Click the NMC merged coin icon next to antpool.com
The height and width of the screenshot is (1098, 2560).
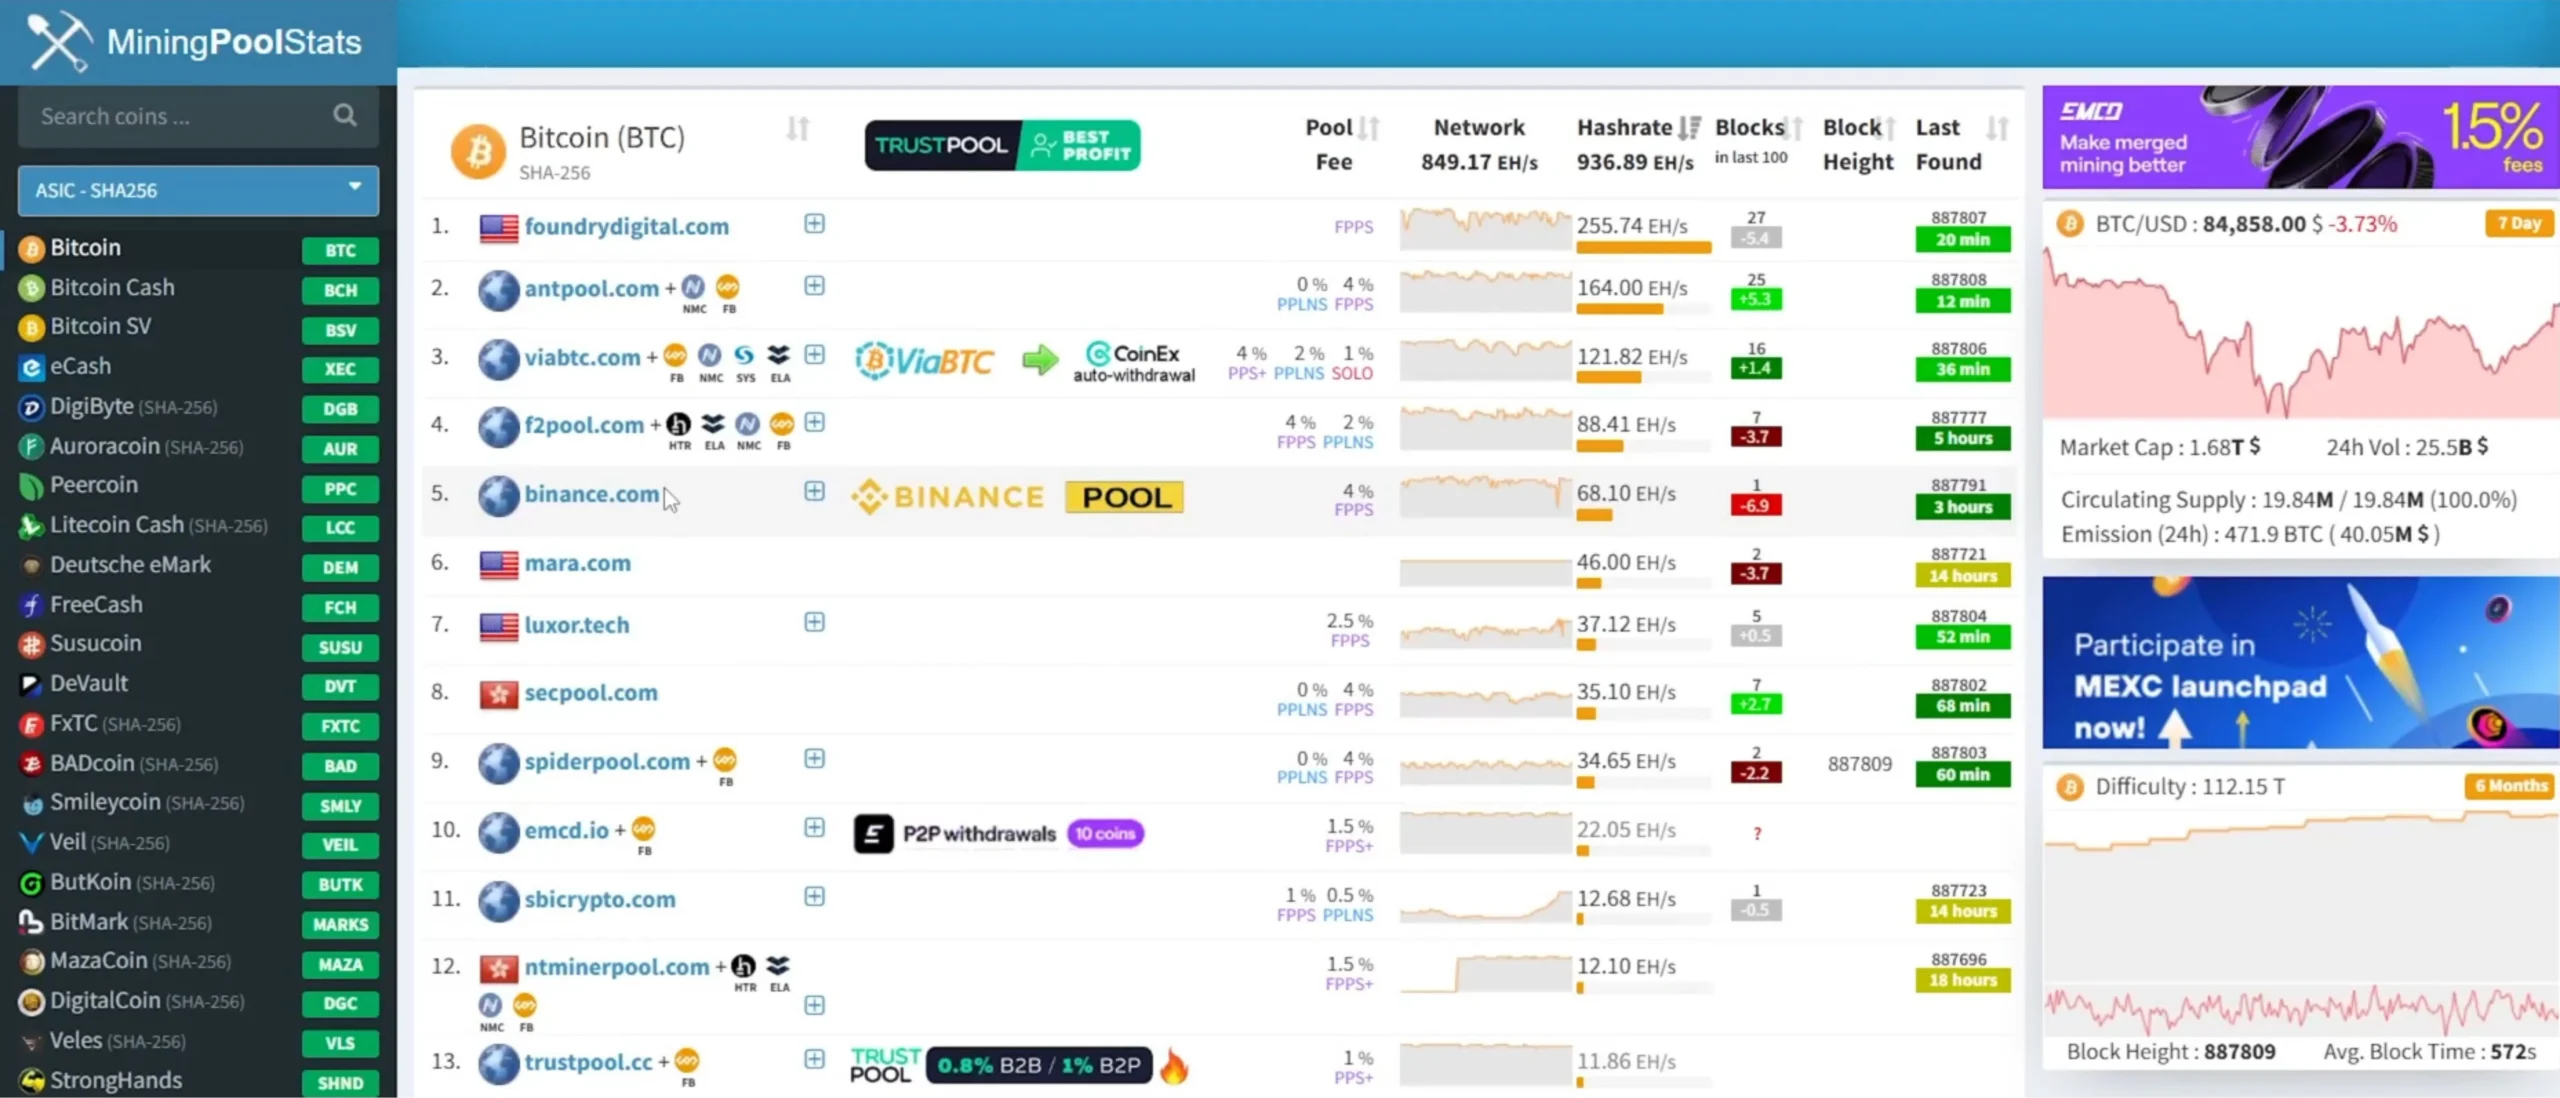click(693, 288)
